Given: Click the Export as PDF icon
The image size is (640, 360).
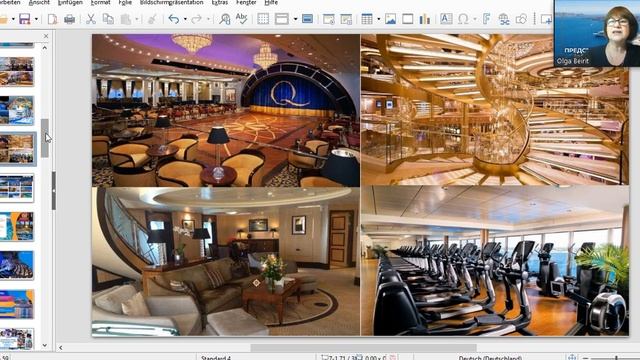Looking at the screenshot, I should click(x=52, y=19).
